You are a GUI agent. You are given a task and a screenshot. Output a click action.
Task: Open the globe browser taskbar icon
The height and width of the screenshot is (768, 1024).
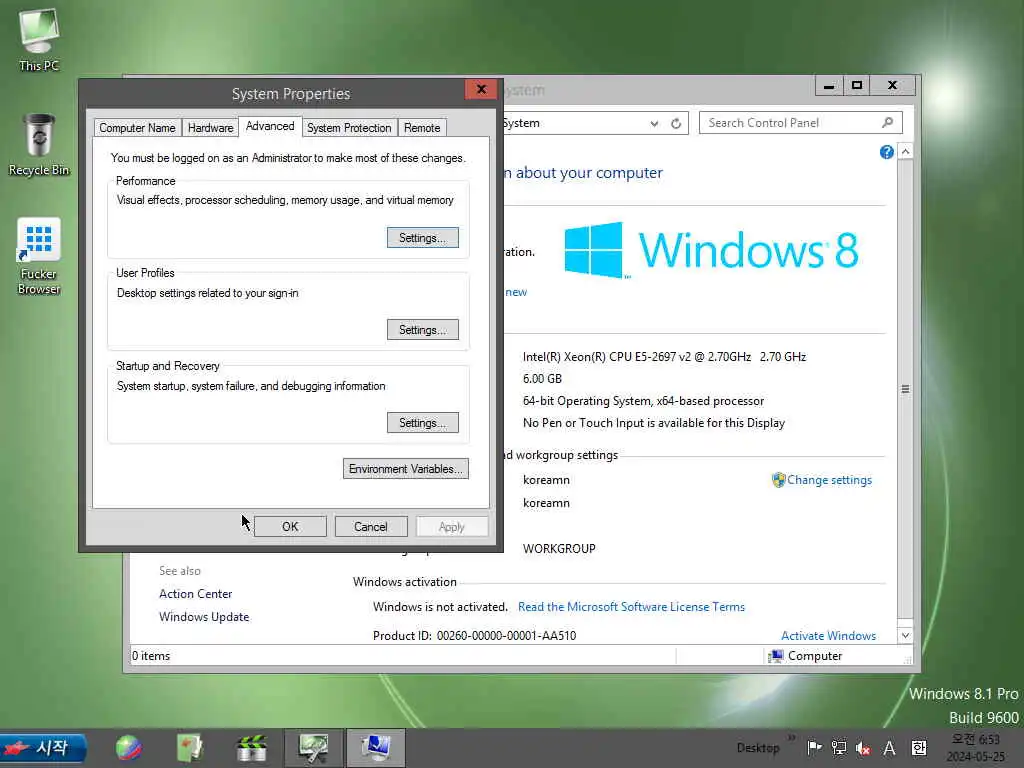[129, 748]
